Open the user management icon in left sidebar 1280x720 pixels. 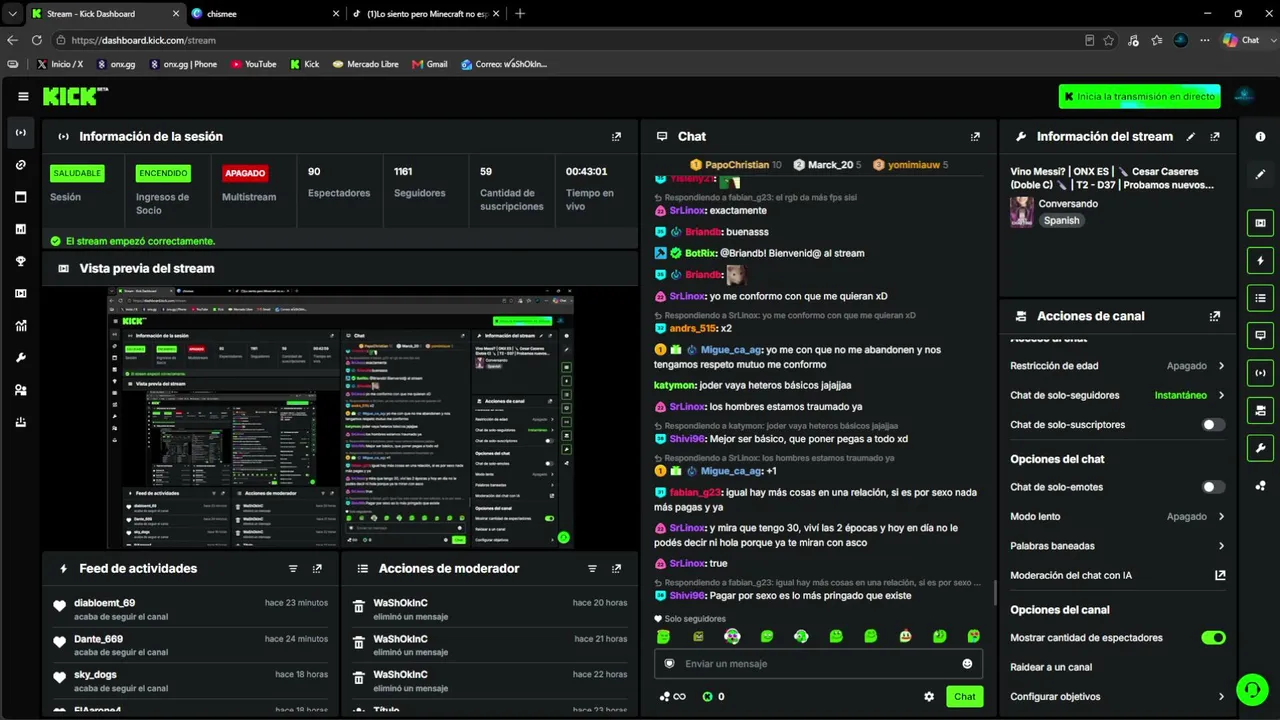[x=21, y=389]
